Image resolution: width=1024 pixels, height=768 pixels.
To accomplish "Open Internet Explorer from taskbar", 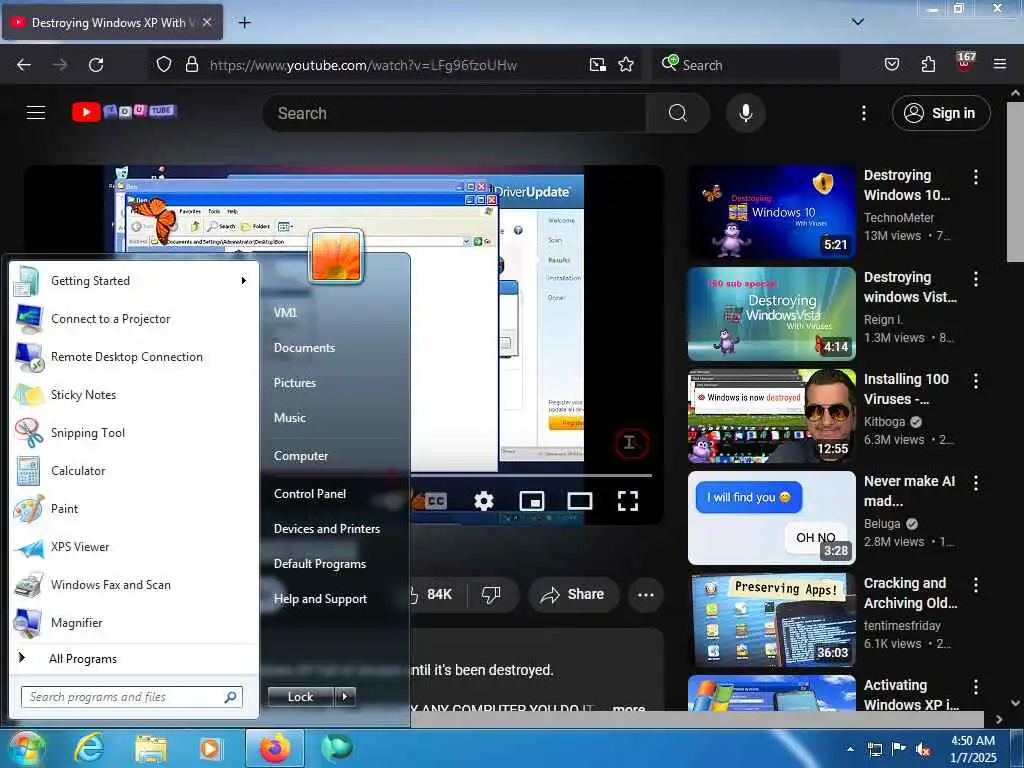I will coord(89,748).
